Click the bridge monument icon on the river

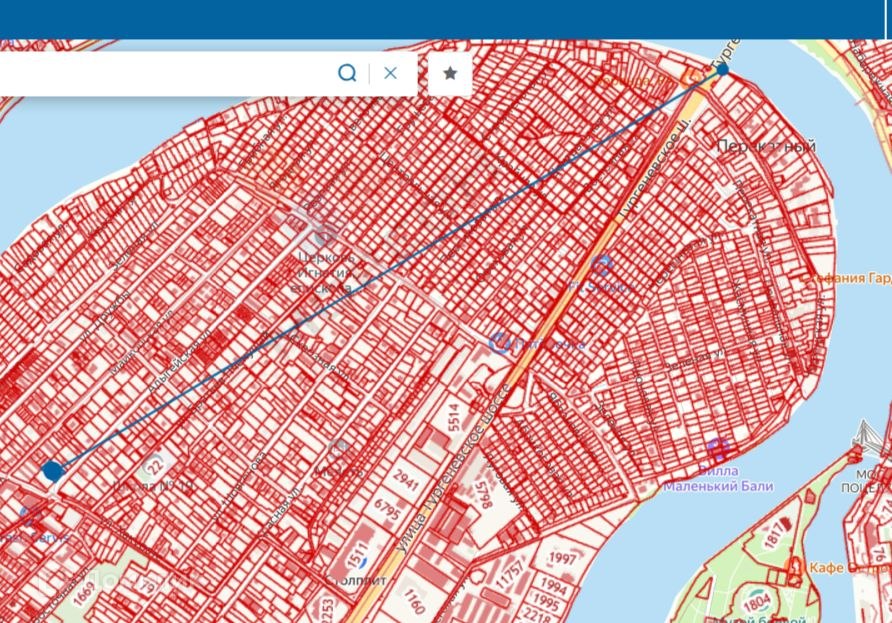tap(866, 438)
